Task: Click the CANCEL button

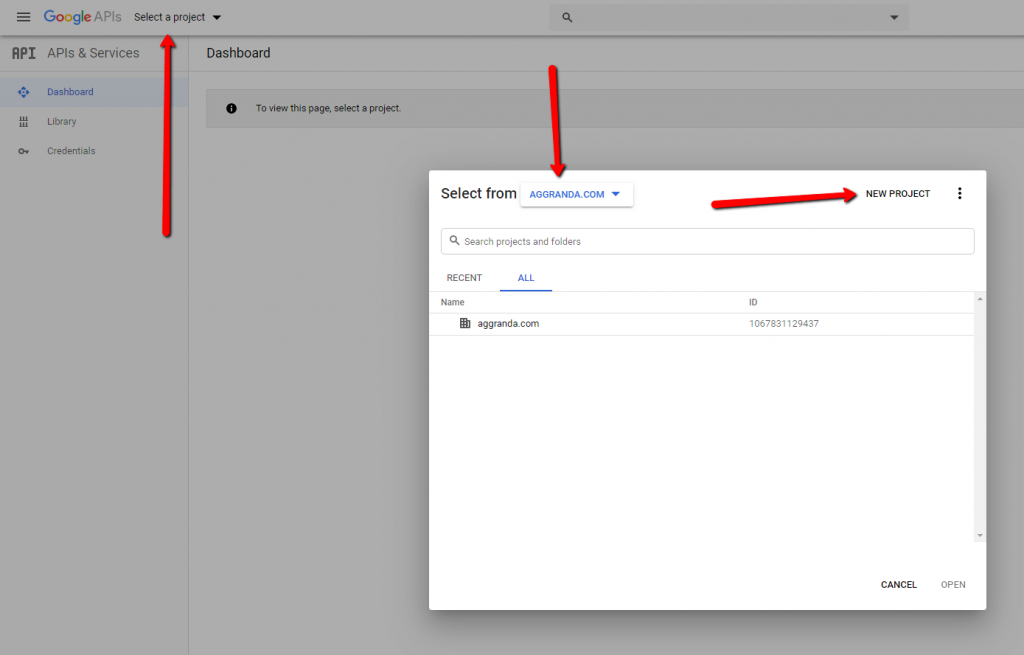Action: click(x=898, y=584)
